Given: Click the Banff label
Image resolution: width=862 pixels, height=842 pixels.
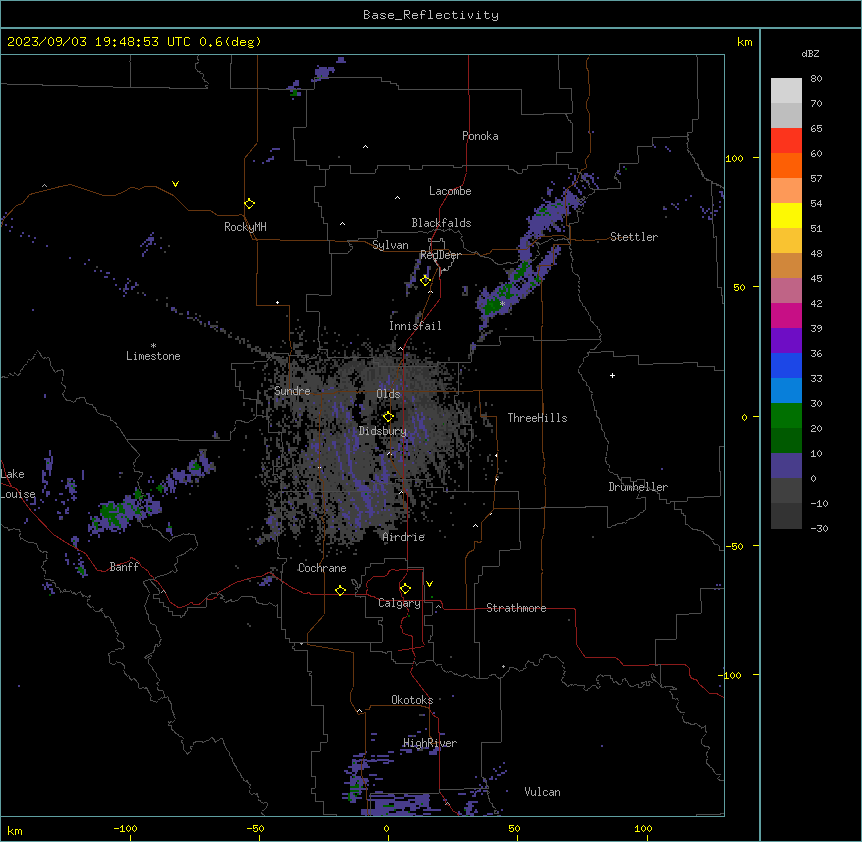Looking at the screenshot, I should coord(124,567).
